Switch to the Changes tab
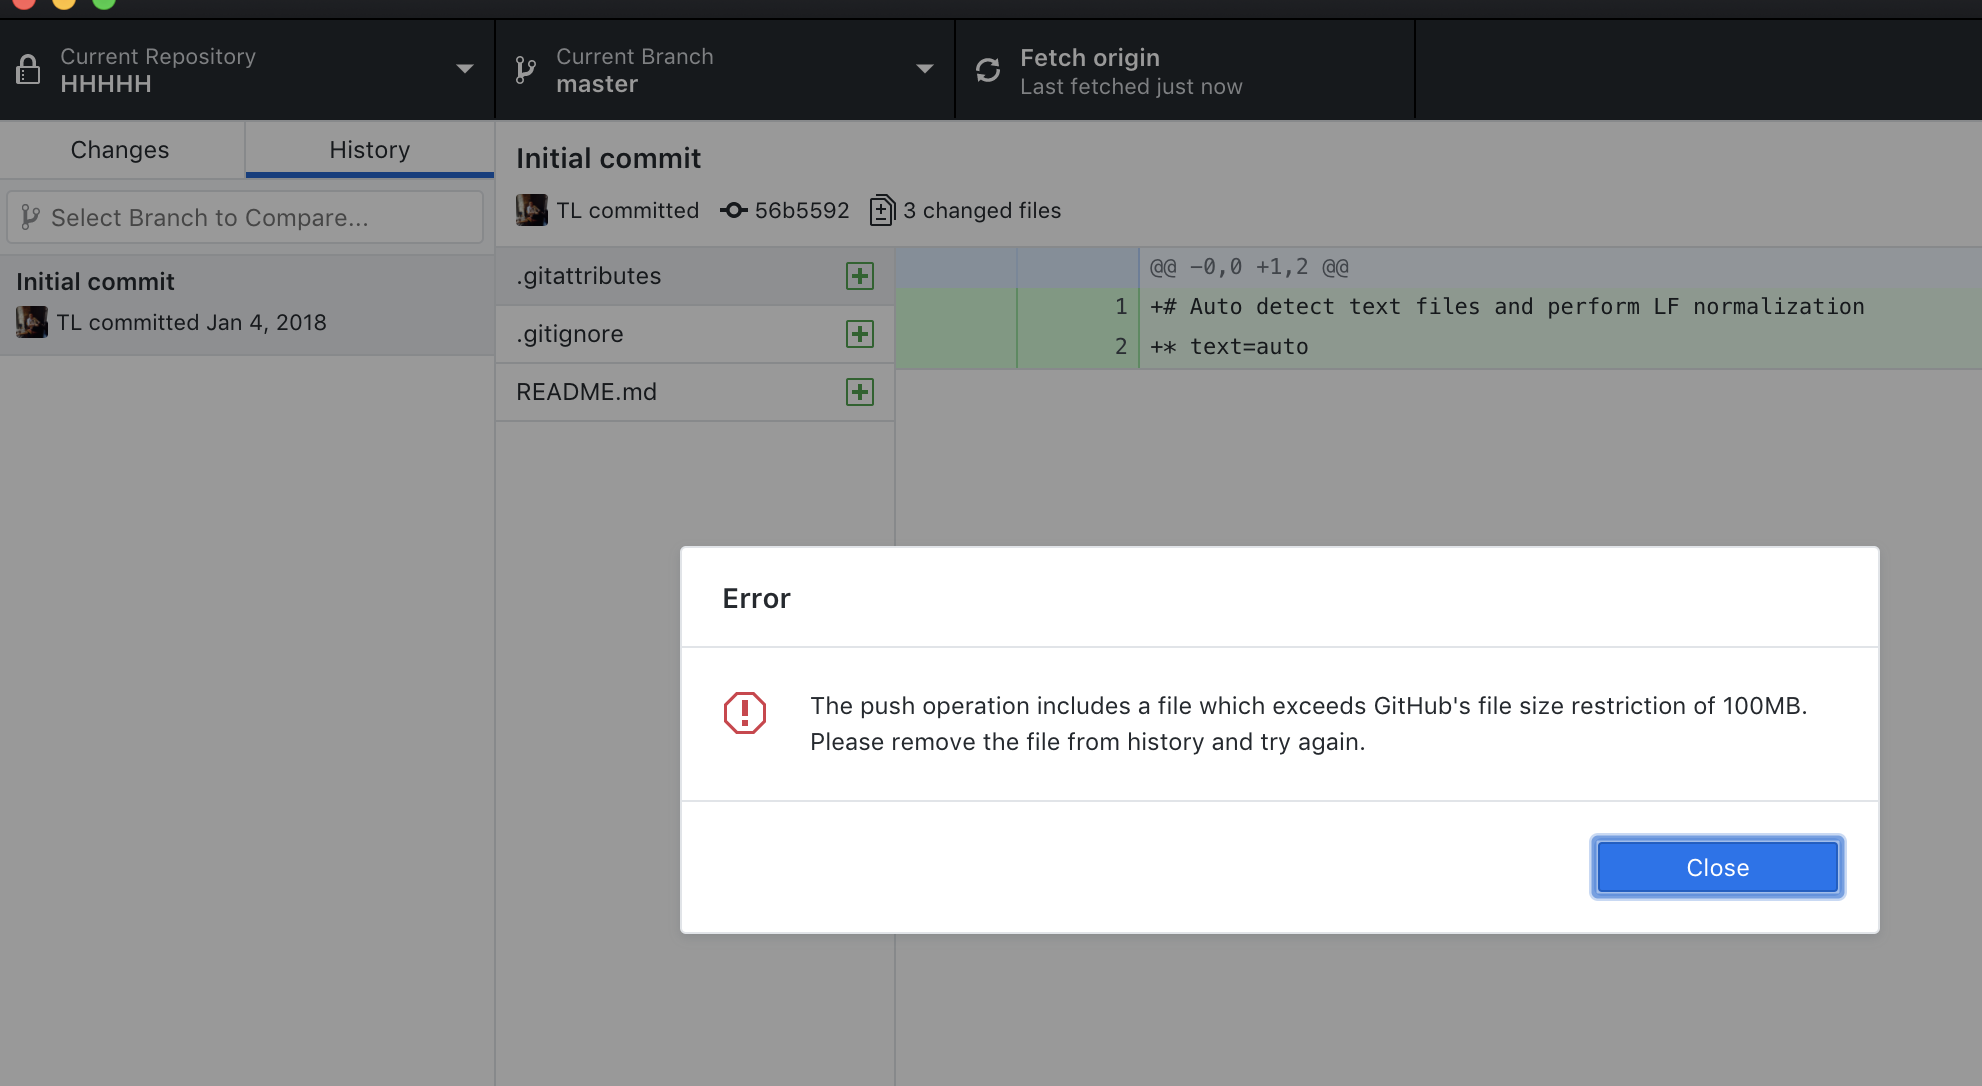1982x1086 pixels. coord(120,150)
